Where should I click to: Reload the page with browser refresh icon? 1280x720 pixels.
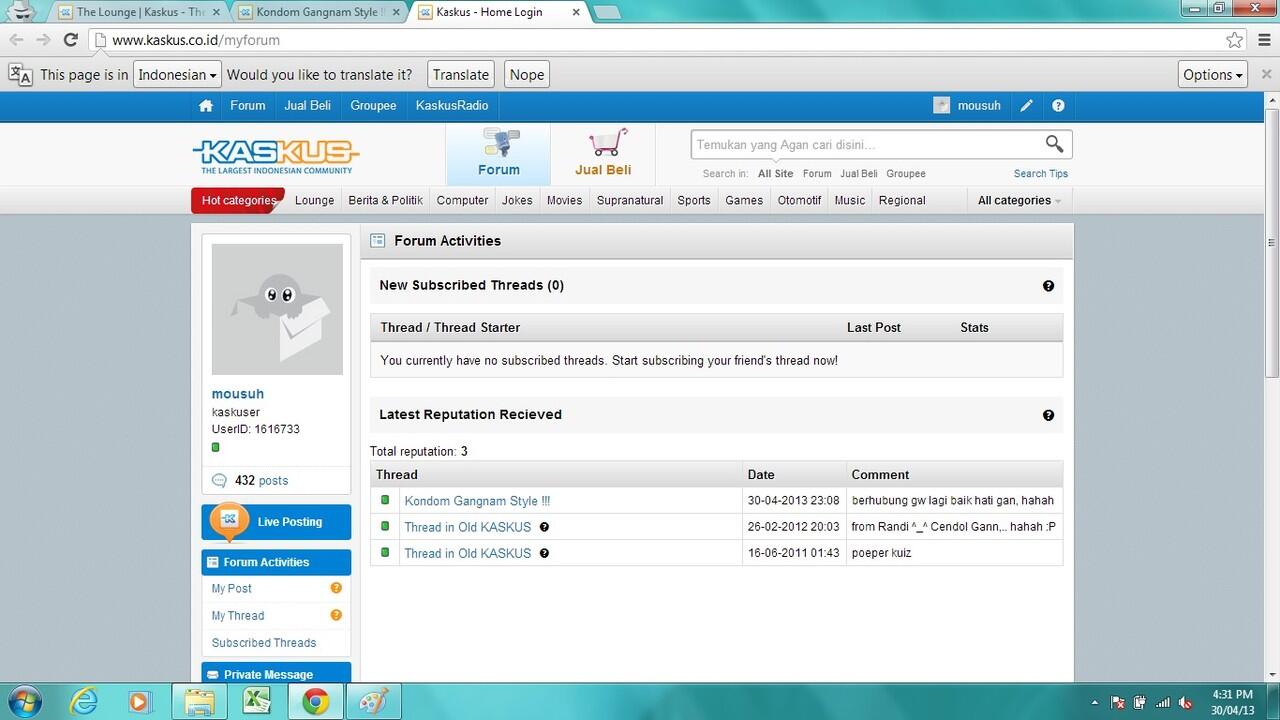(70, 40)
